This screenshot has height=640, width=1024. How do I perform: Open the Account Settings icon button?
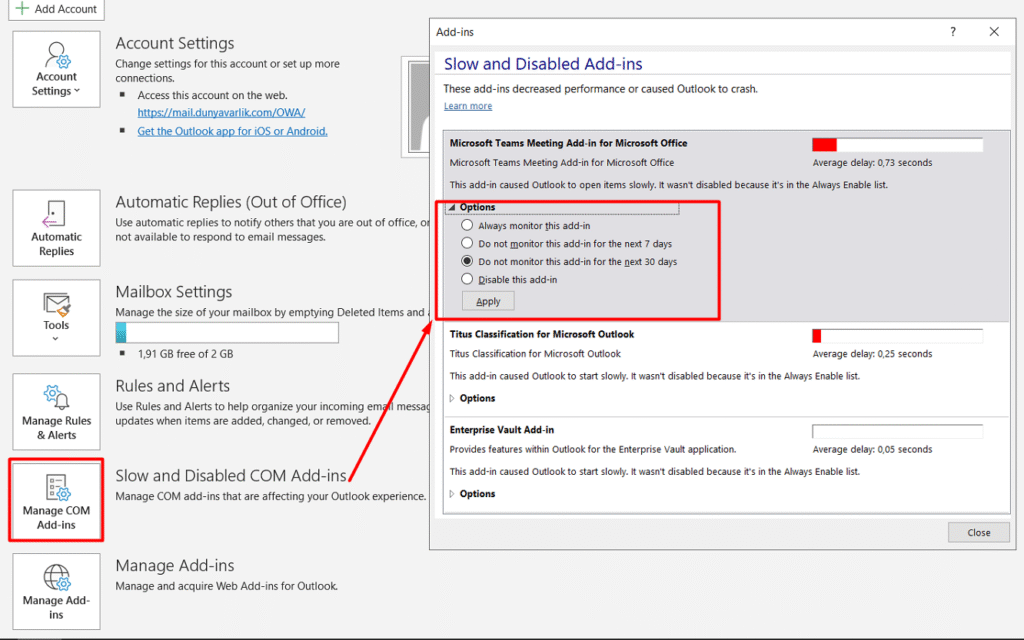coord(56,69)
